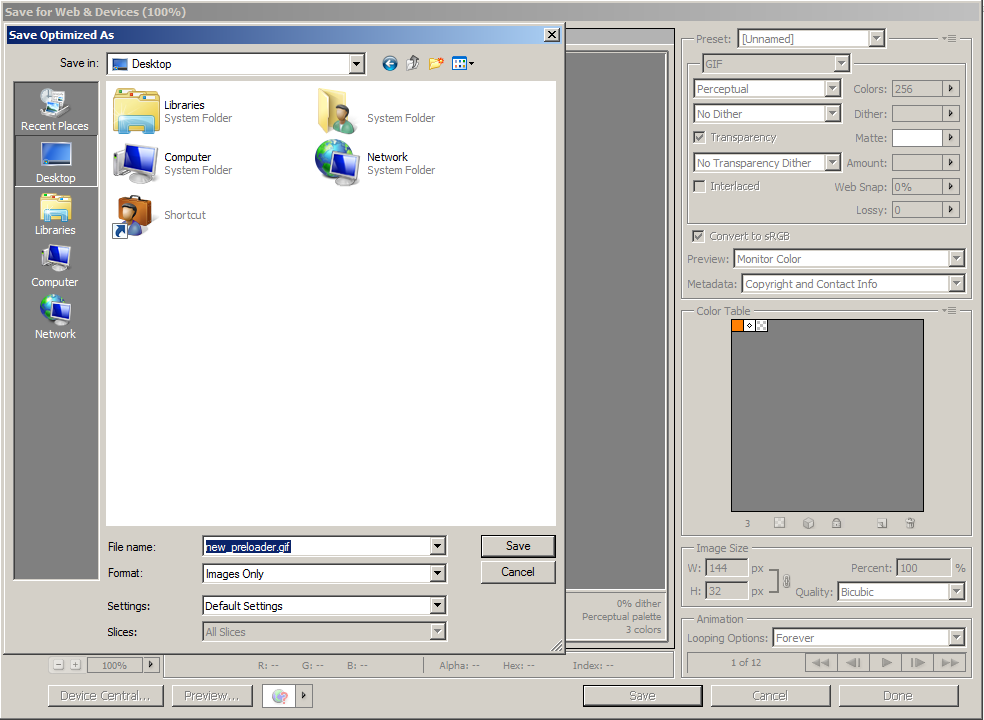Viewport: 984px width, 720px height.
Task: Select the briefcase Shortcut item
Action: (x=159, y=215)
